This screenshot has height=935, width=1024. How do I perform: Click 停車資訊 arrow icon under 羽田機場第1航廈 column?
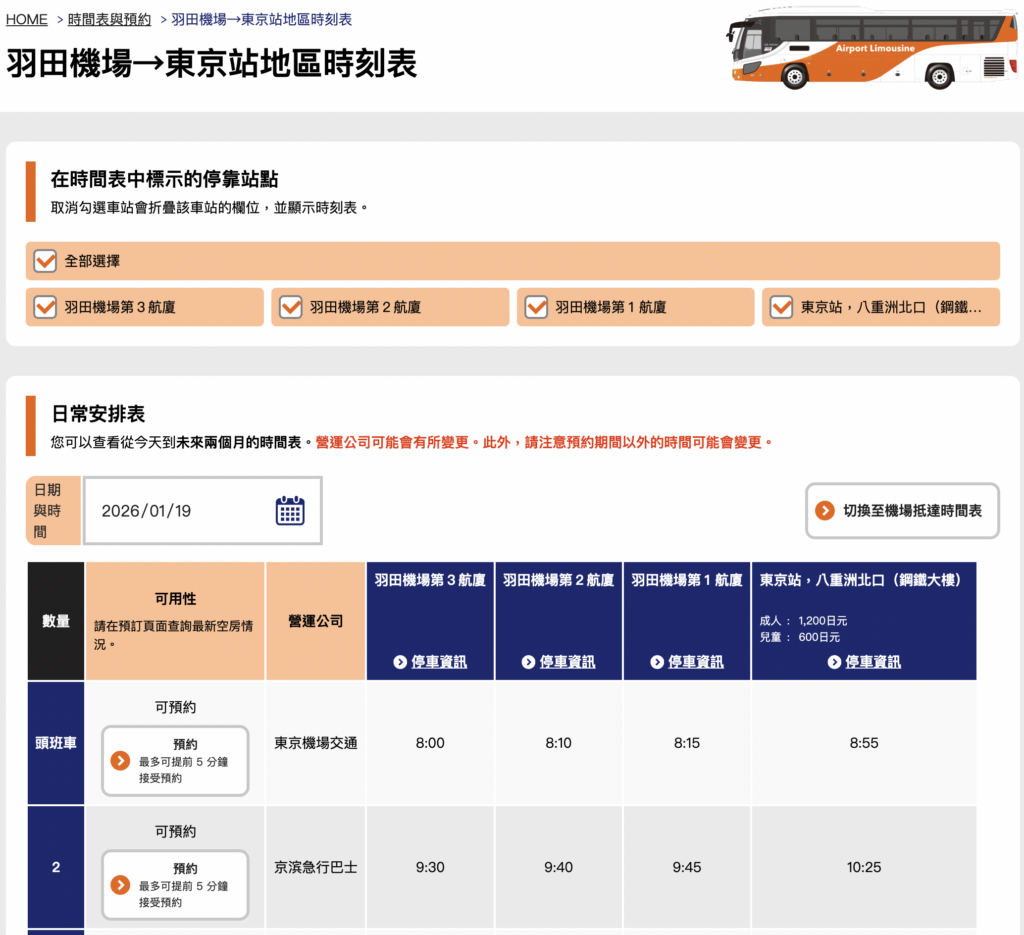coord(657,662)
